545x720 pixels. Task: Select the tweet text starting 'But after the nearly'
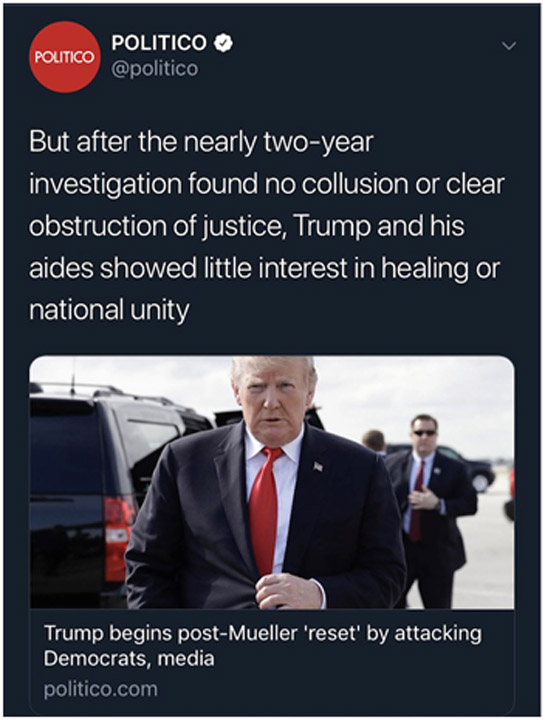point(267,225)
